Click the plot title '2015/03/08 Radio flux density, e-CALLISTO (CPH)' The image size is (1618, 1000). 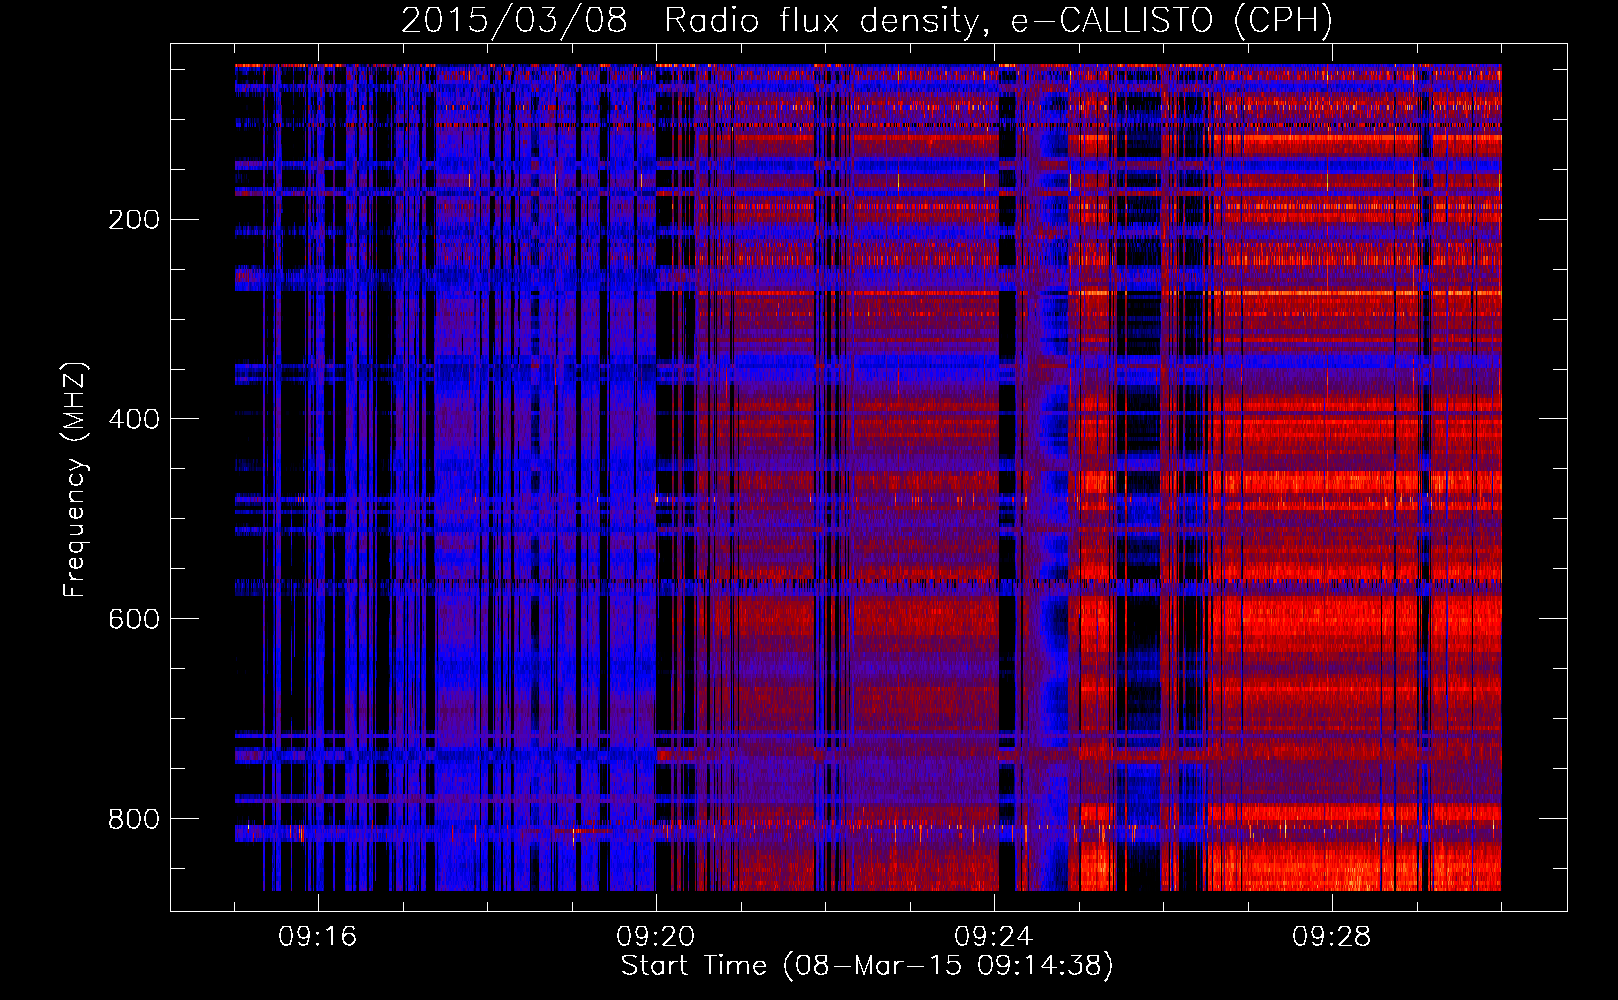867,21
